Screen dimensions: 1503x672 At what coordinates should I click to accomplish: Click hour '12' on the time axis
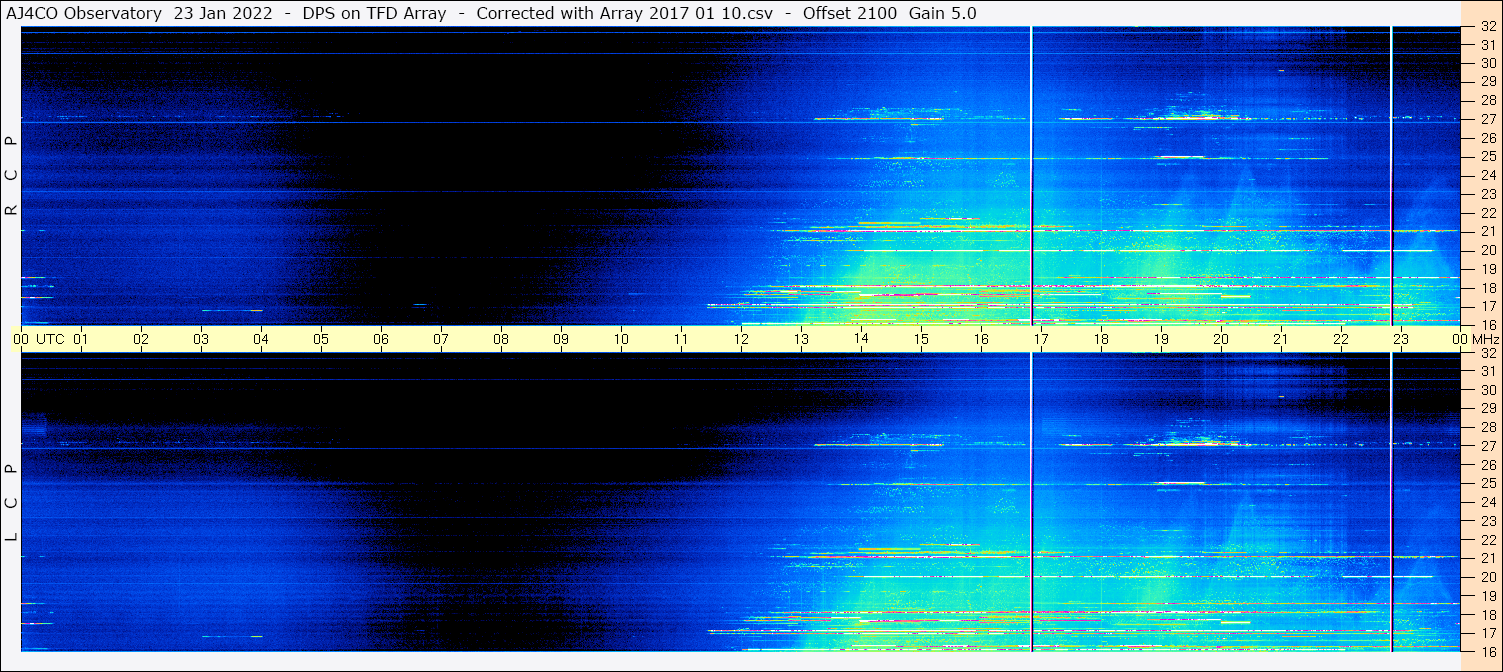[x=741, y=339]
